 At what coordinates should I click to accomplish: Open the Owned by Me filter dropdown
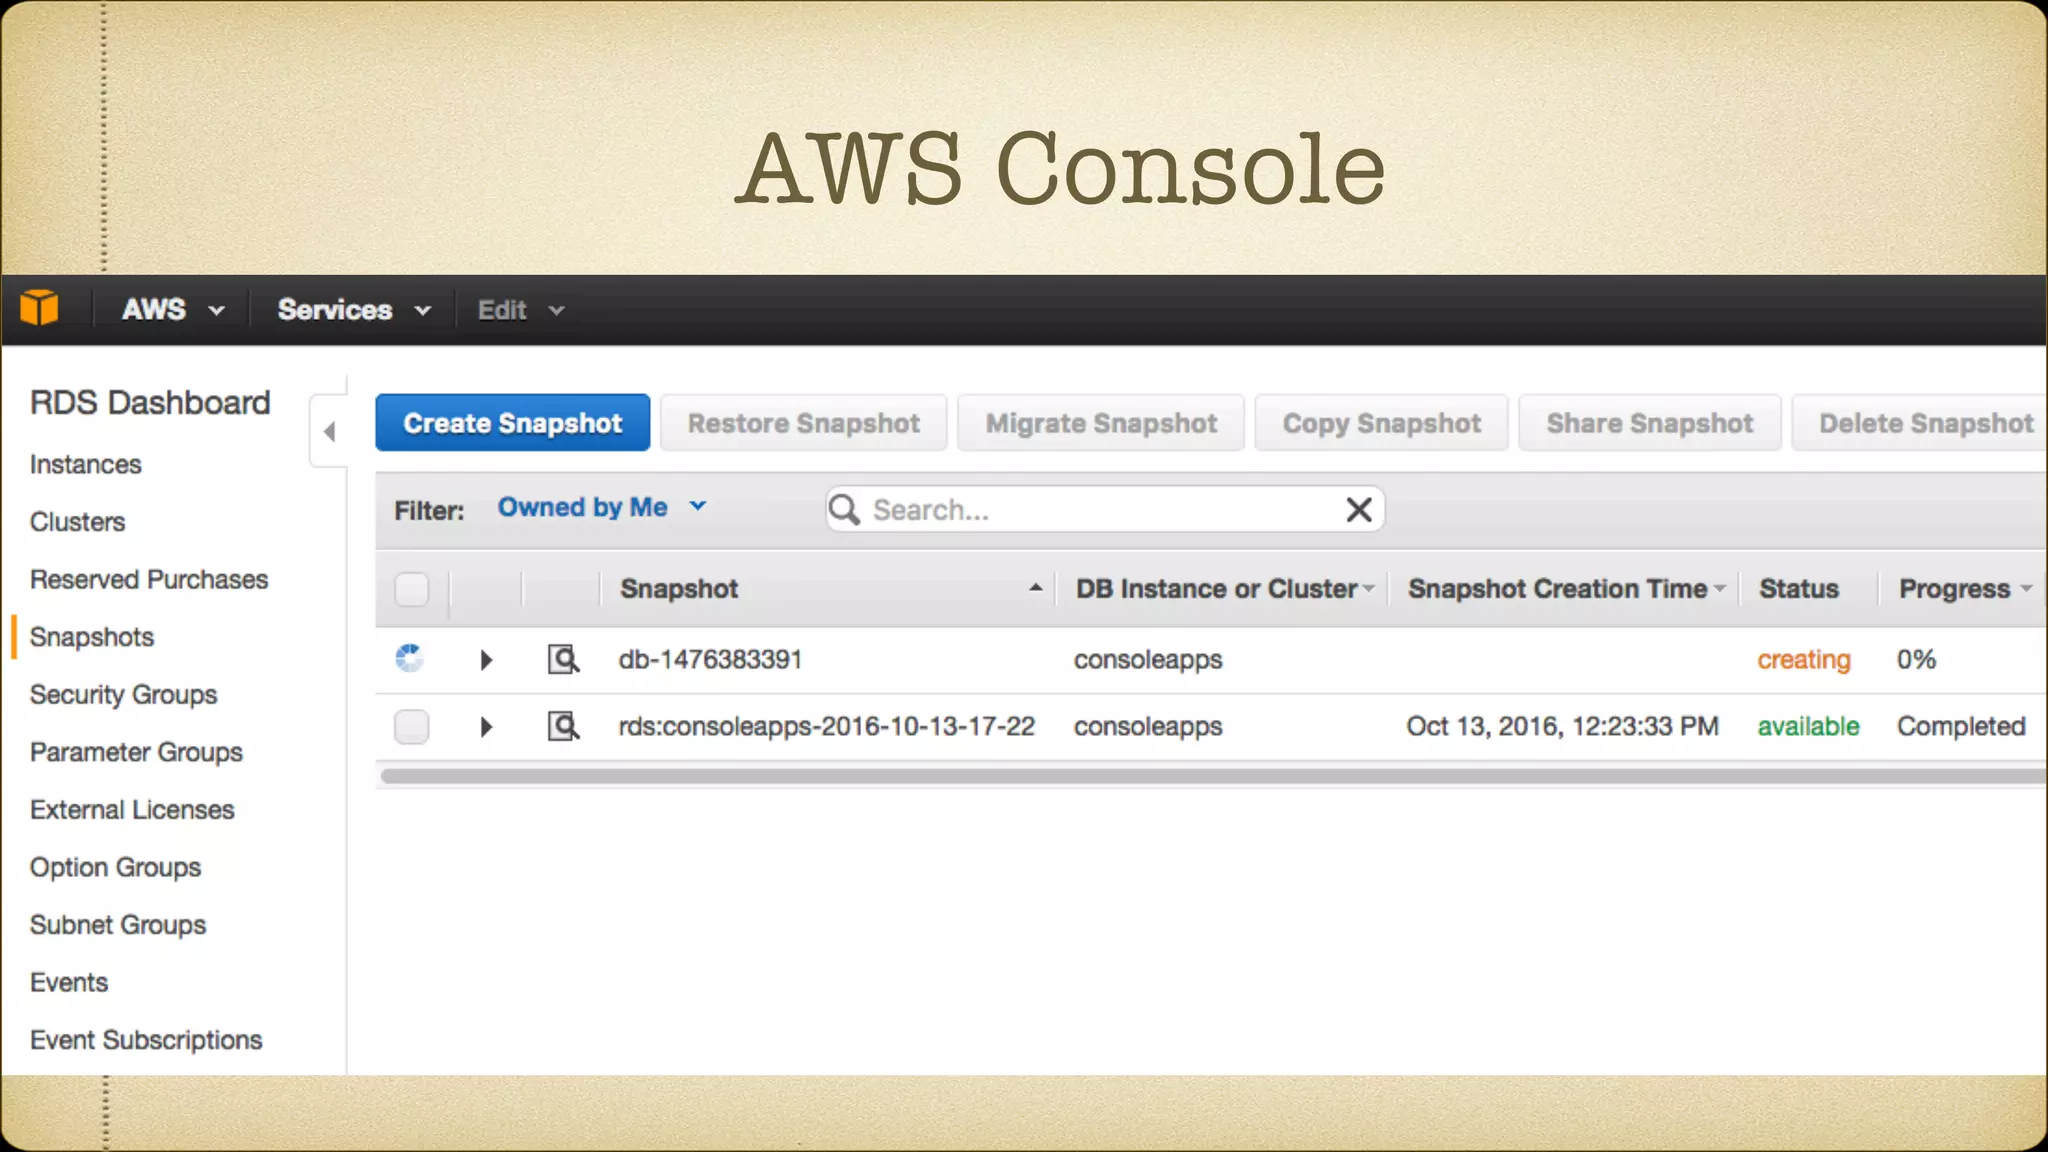coord(602,508)
